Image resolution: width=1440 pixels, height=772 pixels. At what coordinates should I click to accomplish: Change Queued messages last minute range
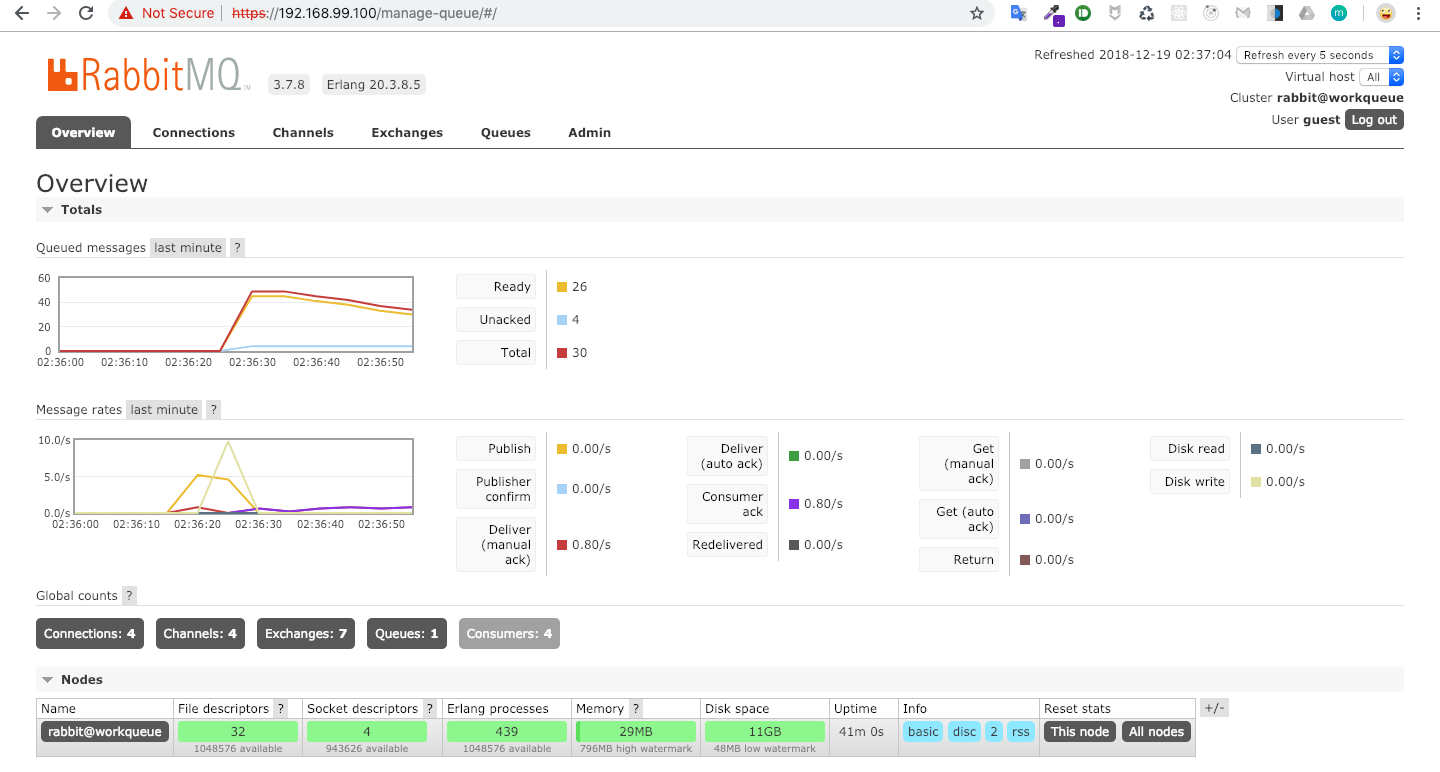coord(188,247)
